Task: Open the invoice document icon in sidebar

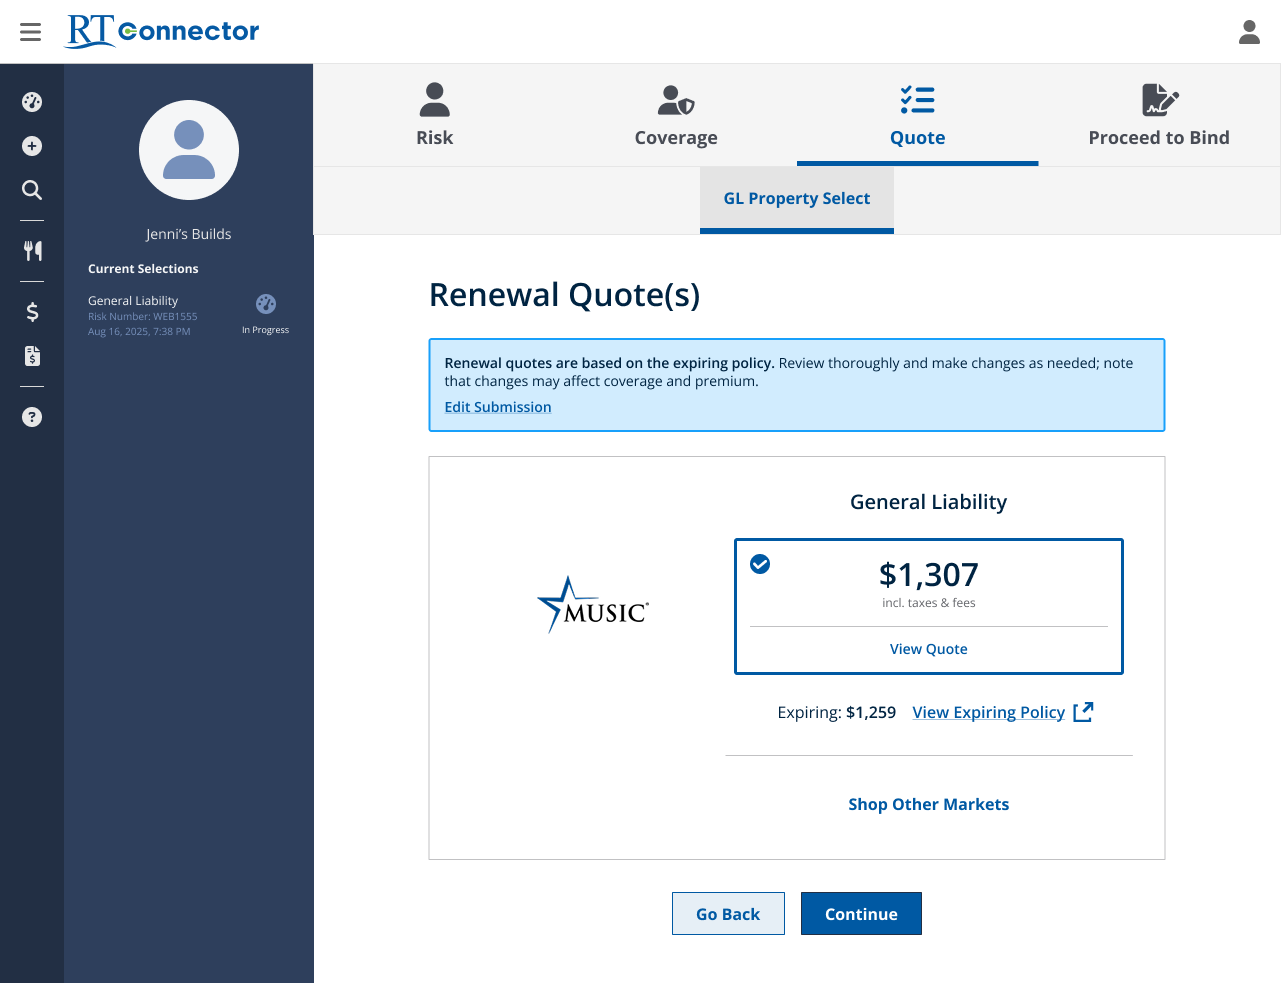Action: (32, 356)
